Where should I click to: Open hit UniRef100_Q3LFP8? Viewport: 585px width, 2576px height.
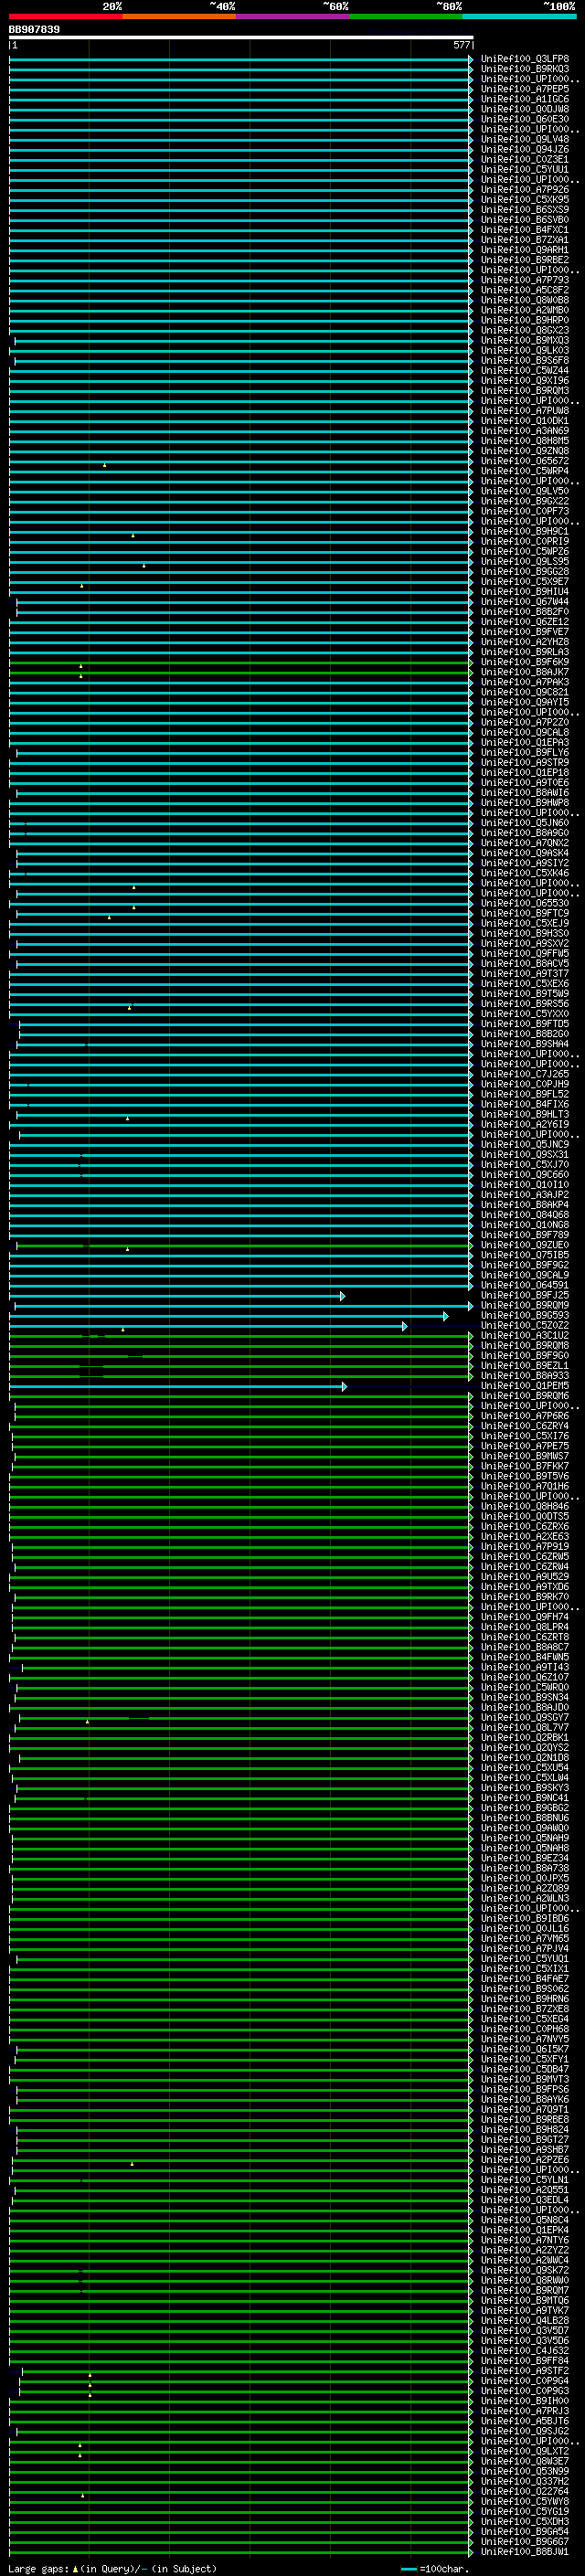525,59
